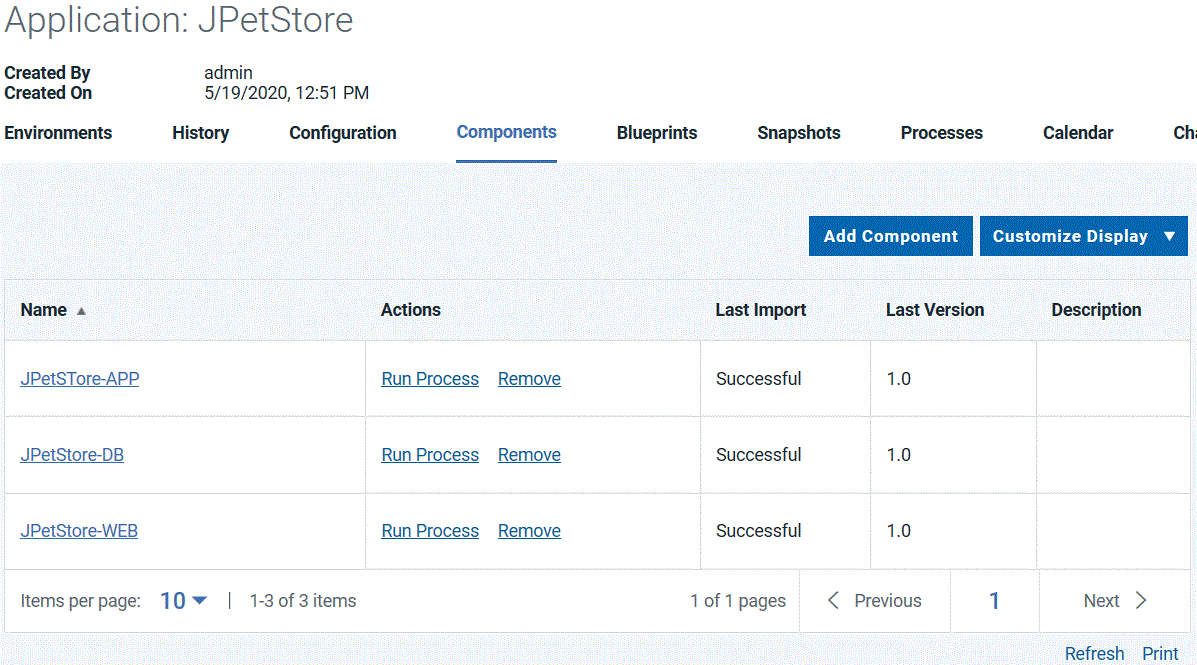1197x665 pixels.
Task: Click the Add Component button
Action: click(x=890, y=236)
